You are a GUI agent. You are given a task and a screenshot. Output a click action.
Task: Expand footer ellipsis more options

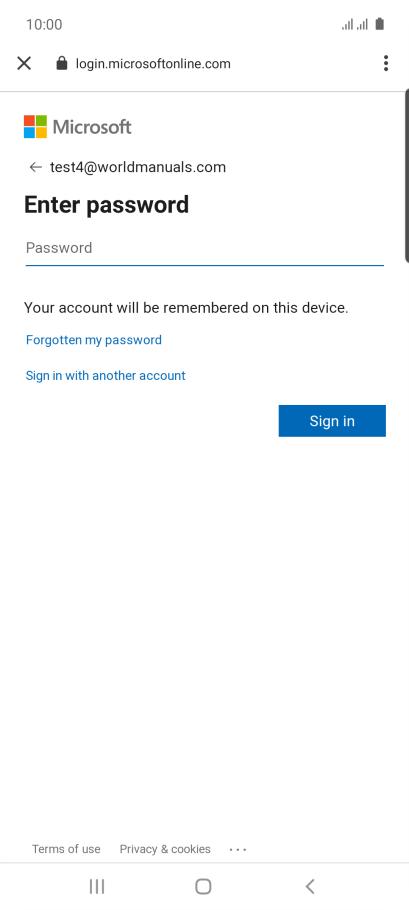[238, 850]
